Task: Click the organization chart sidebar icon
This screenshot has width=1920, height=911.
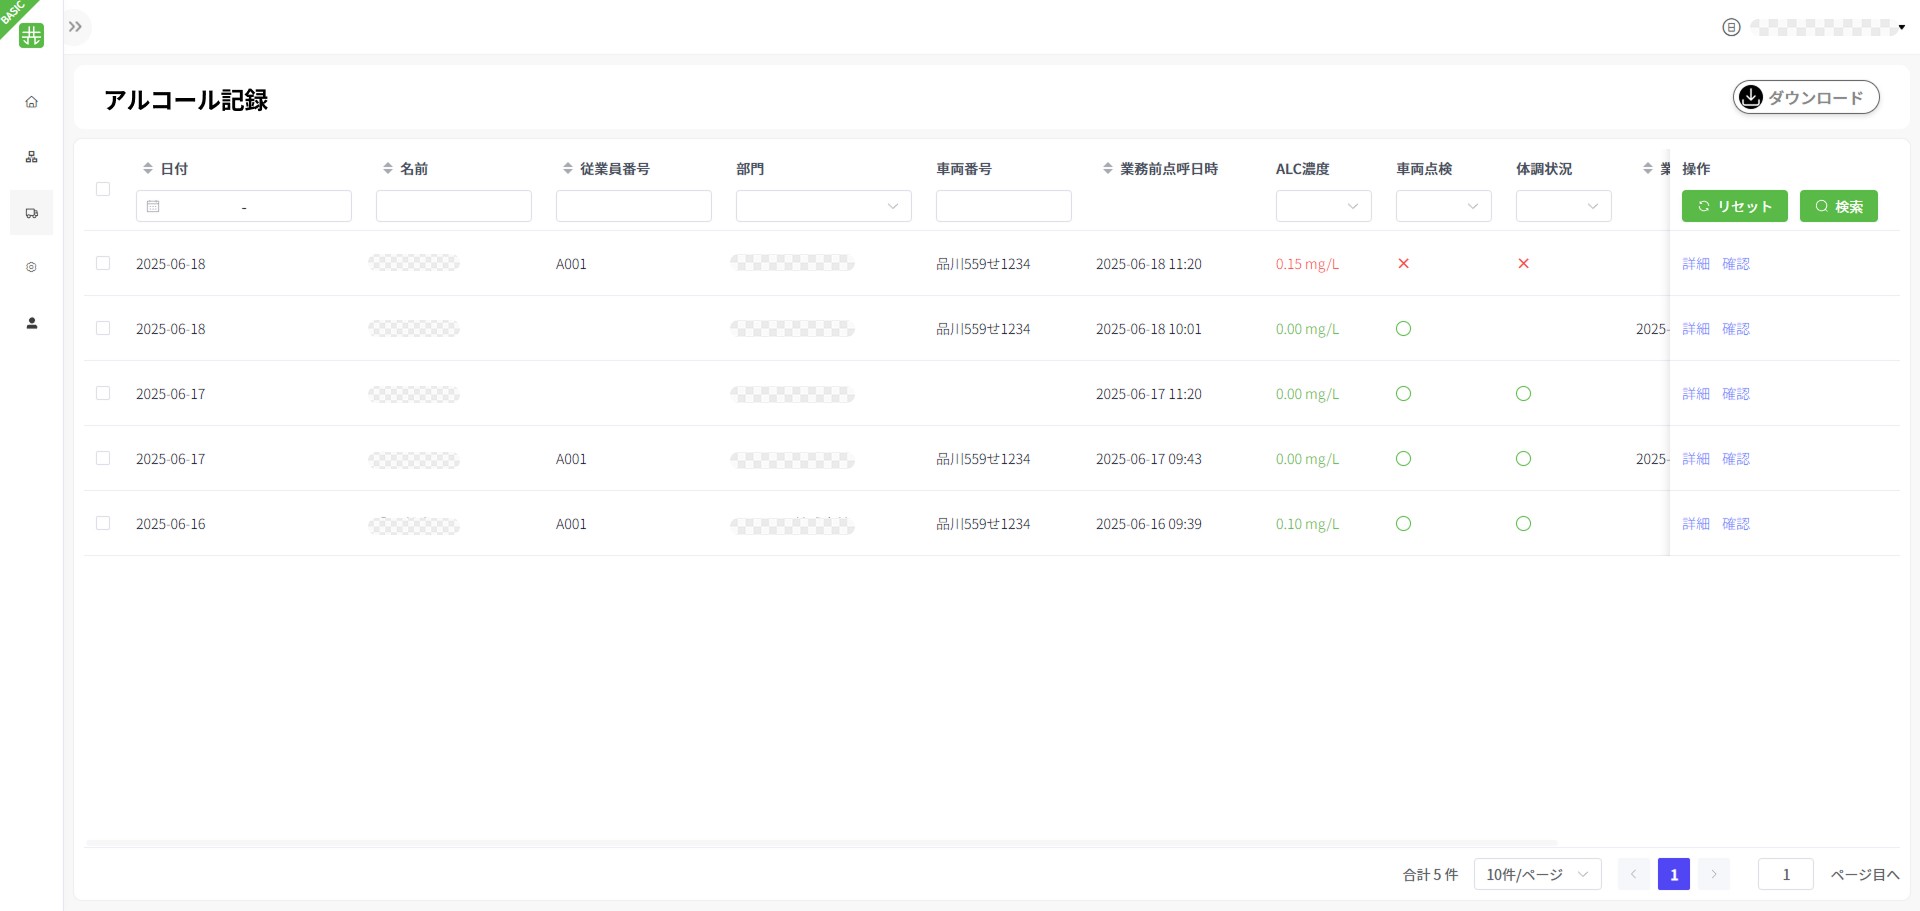Action: (32, 157)
